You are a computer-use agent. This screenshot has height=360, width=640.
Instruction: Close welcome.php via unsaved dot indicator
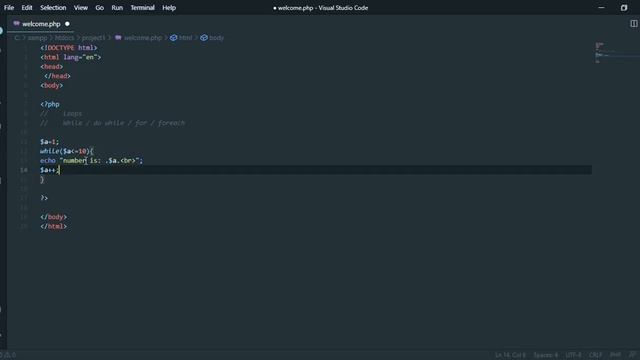[x=67, y=24]
